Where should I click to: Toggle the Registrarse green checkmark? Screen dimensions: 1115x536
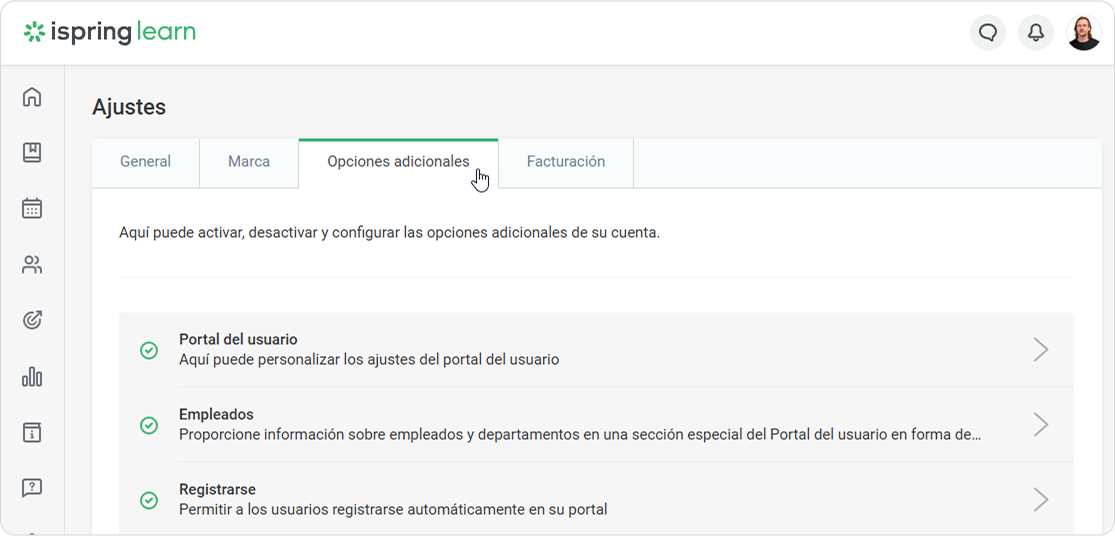click(x=149, y=500)
